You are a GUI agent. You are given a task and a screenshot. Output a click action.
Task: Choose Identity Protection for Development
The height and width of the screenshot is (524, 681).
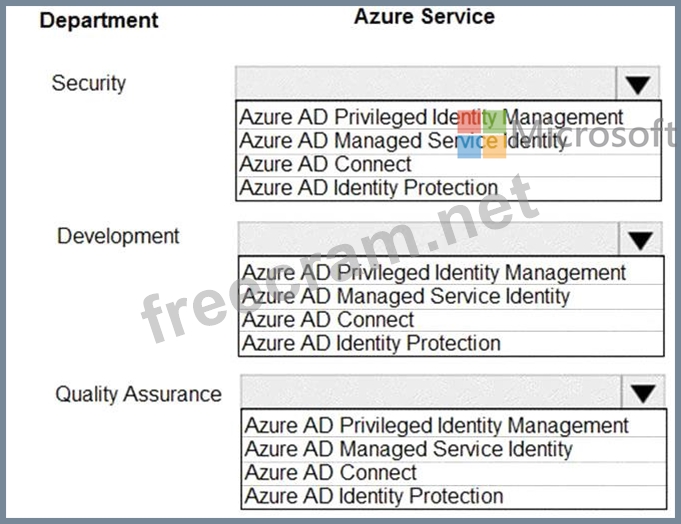tap(372, 343)
